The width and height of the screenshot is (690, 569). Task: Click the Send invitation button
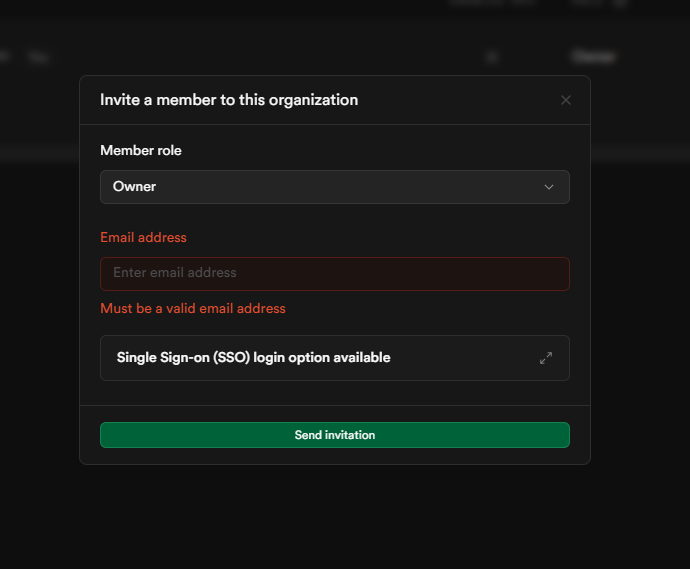tap(334, 435)
